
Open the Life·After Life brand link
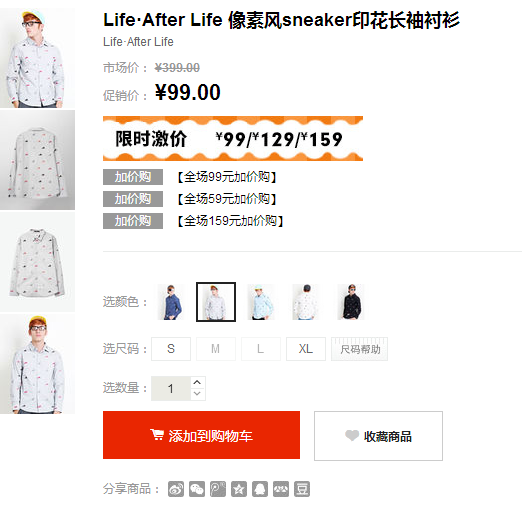click(138, 42)
